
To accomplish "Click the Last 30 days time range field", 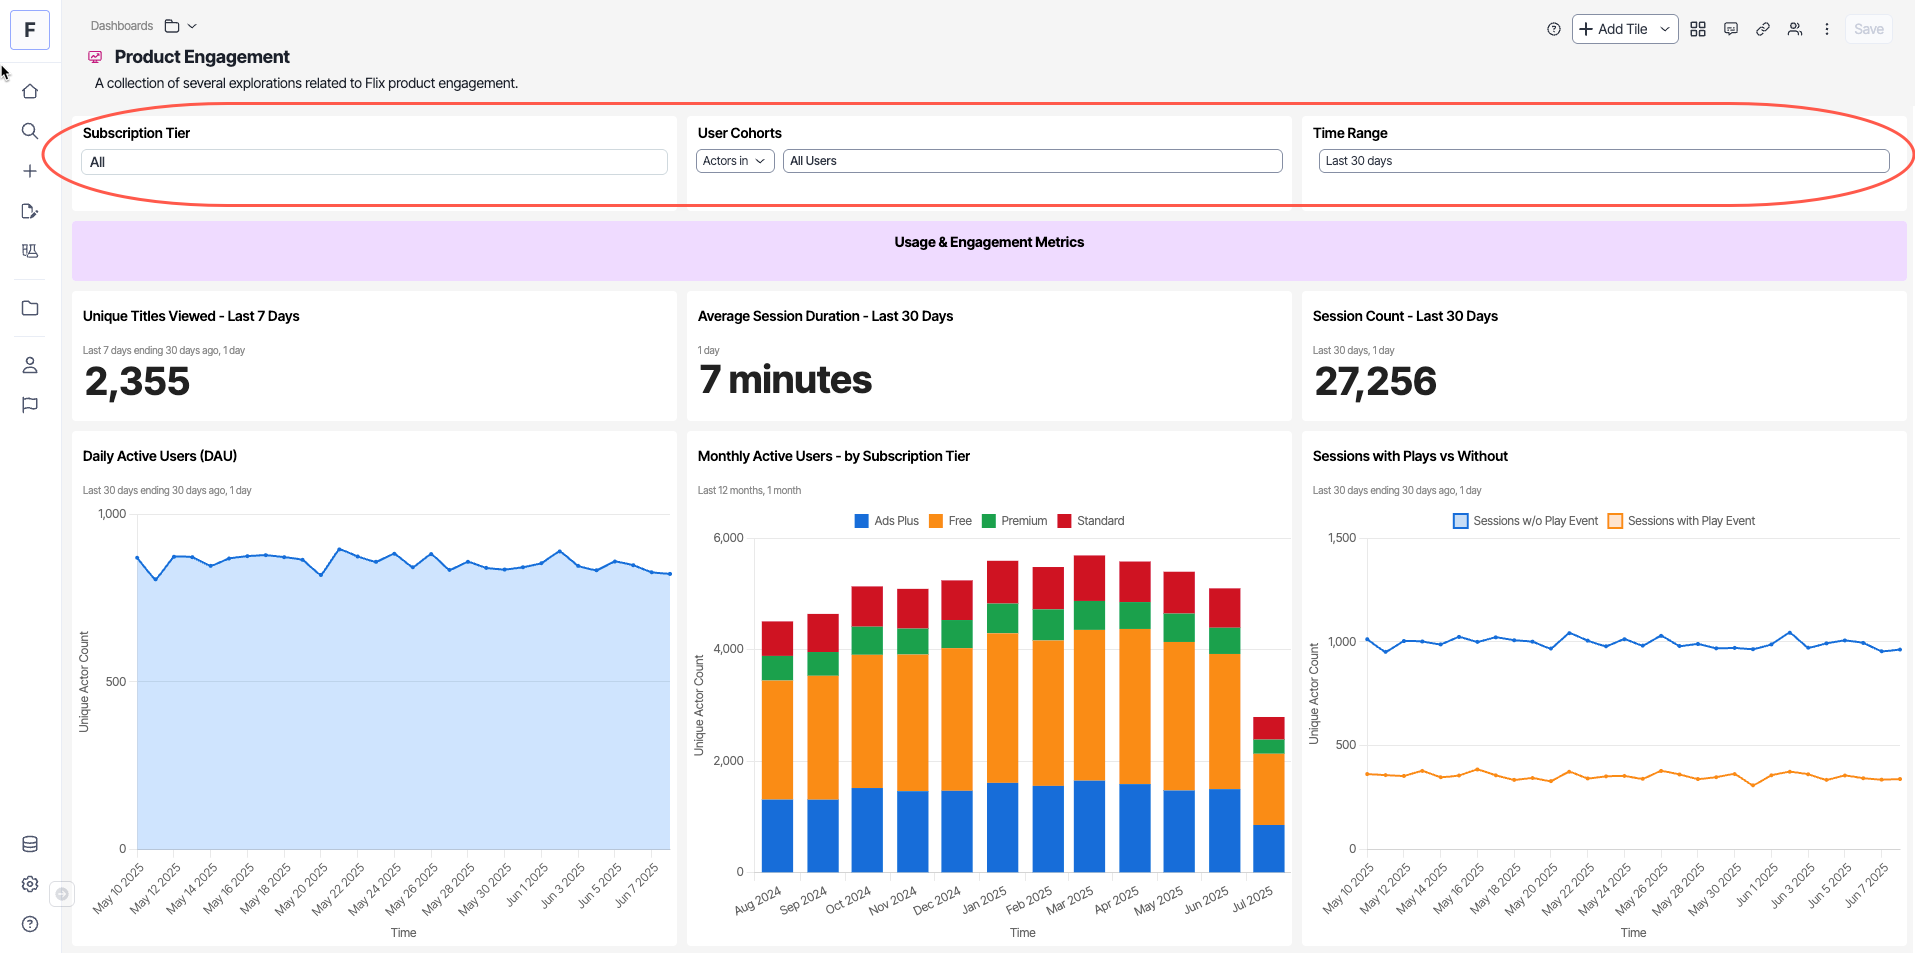I will point(1603,161).
